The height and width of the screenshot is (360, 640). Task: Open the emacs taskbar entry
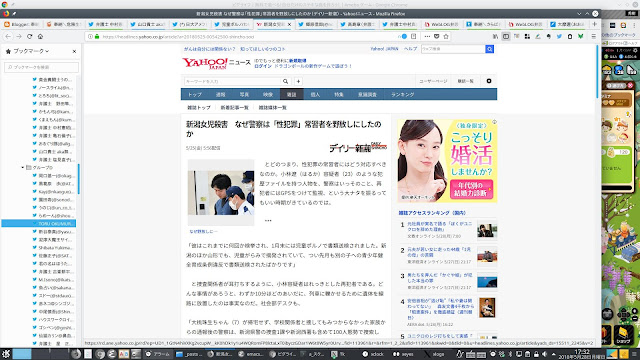pyautogui.click(x=251, y=354)
